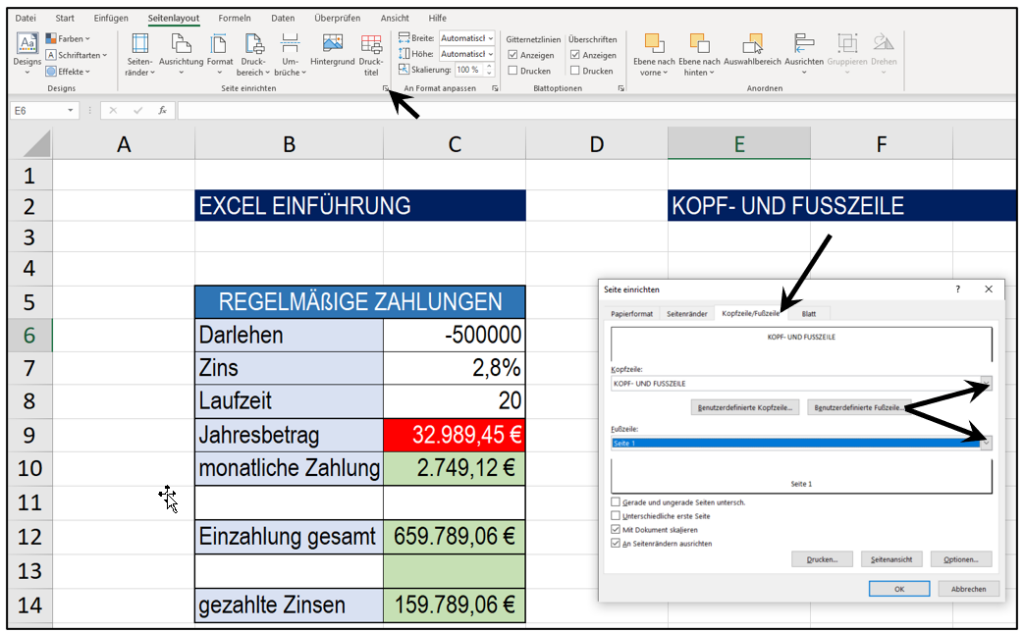This screenshot has width=1024, height=632.
Task: Click into the formula bar input
Action: (596, 111)
